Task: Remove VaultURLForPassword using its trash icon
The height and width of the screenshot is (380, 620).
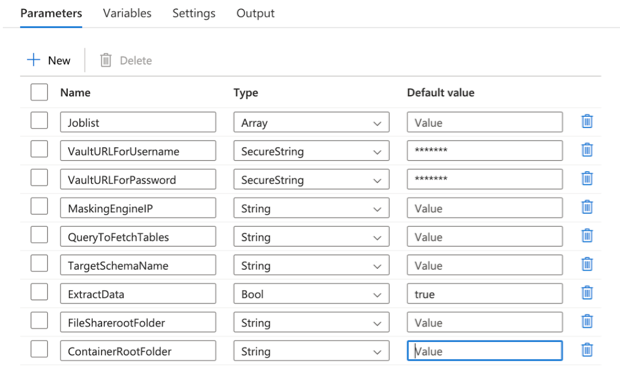Action: click(x=587, y=178)
